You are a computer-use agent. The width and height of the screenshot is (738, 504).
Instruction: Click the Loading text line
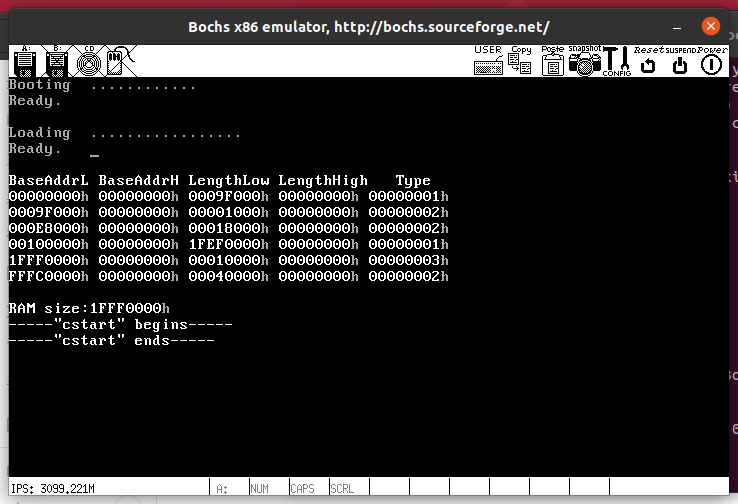coord(124,133)
